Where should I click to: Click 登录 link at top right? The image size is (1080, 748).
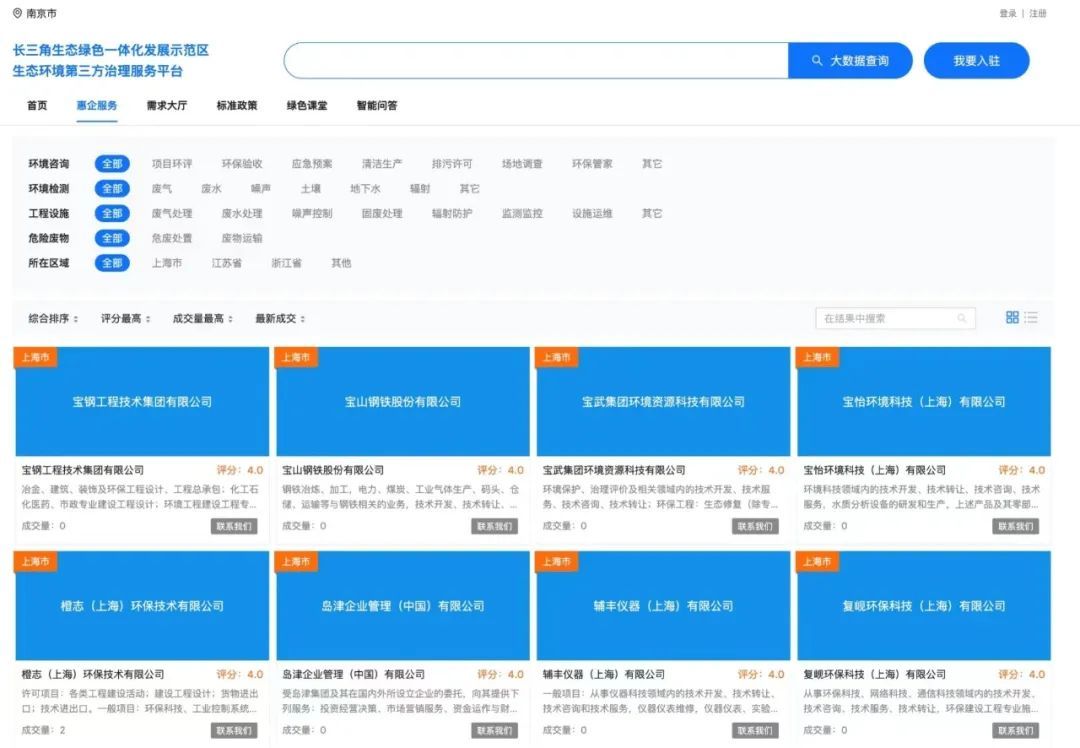point(1008,13)
